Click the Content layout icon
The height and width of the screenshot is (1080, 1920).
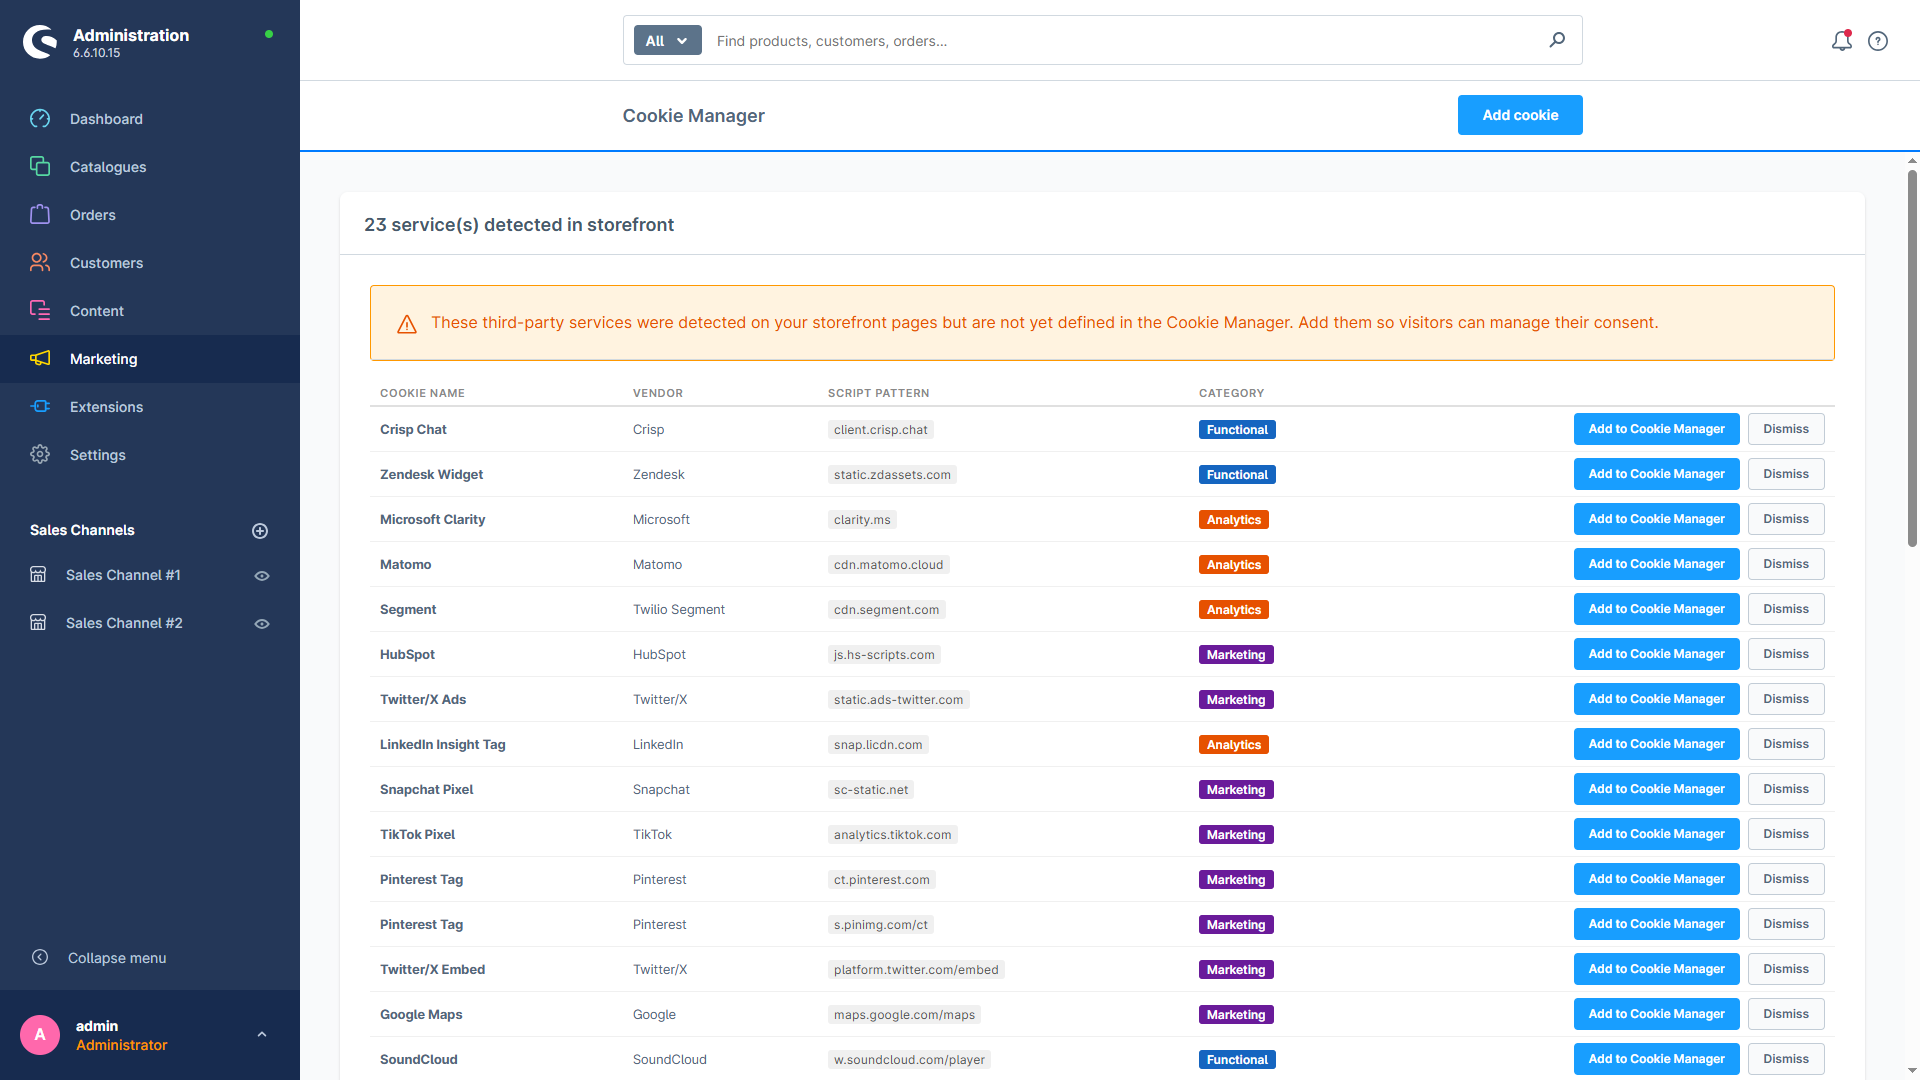[40, 311]
